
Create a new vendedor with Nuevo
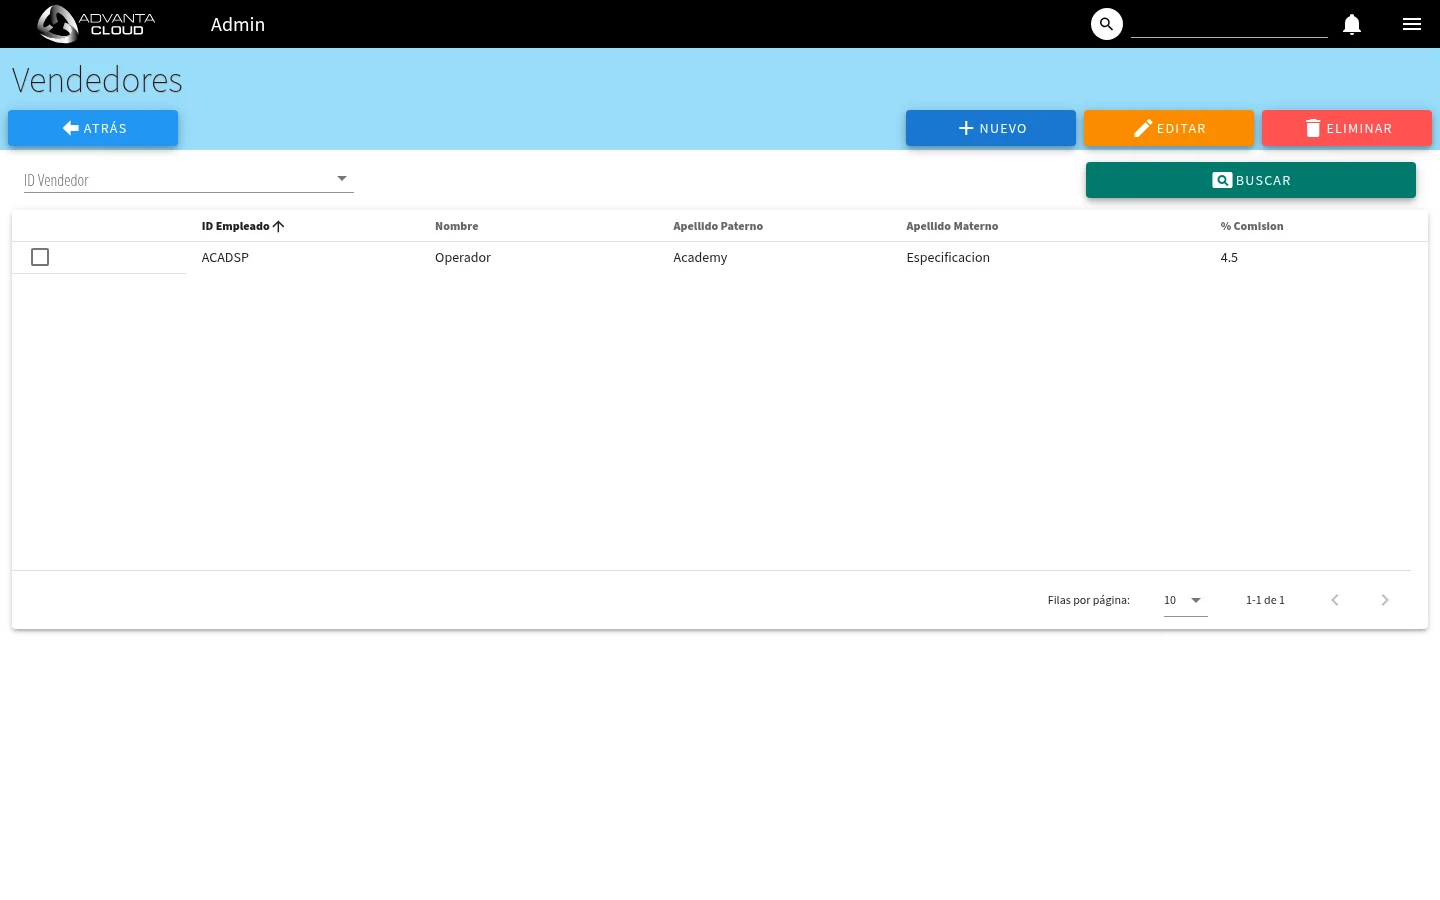(991, 128)
